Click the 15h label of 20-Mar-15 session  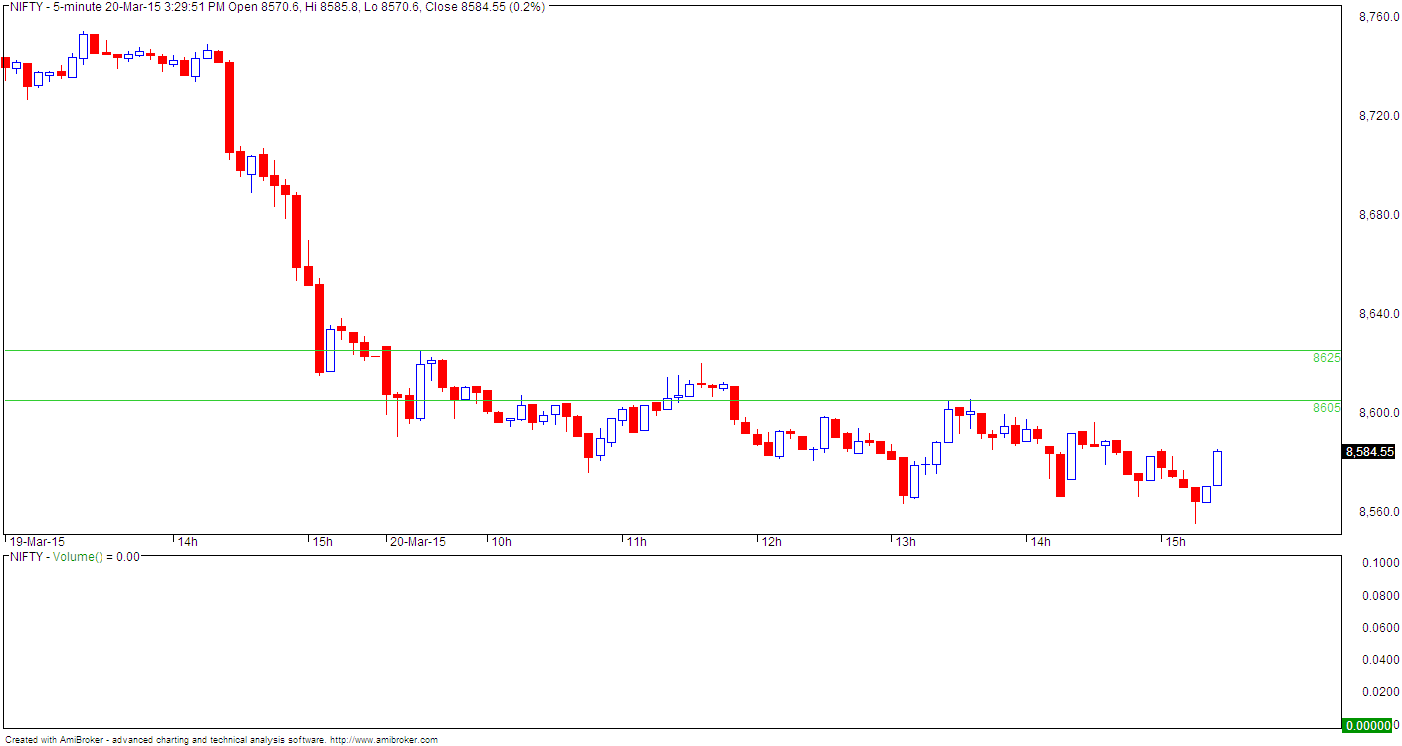click(1175, 542)
